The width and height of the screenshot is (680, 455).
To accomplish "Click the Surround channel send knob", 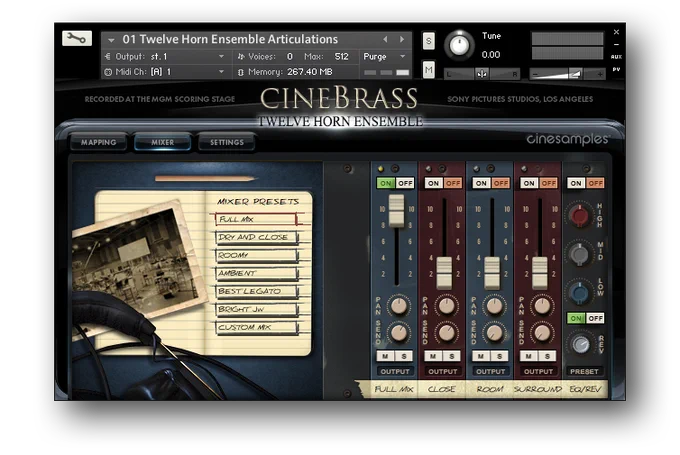I will coord(542,333).
